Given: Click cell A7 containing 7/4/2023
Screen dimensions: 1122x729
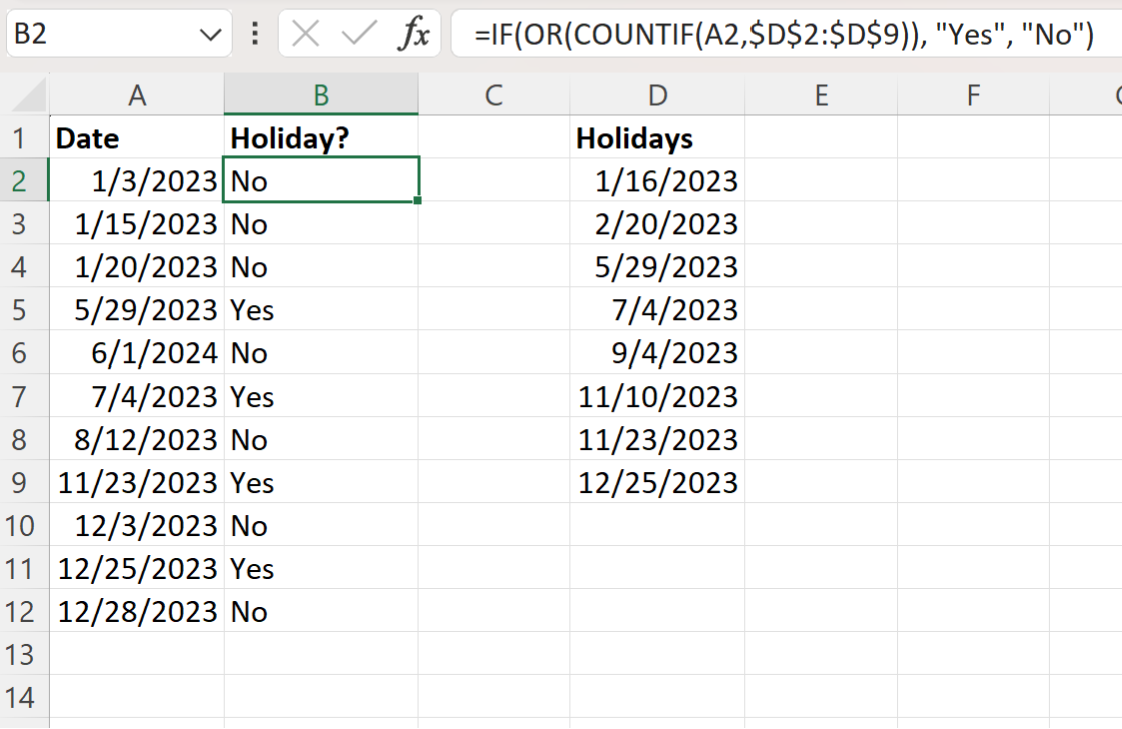Looking at the screenshot, I should tap(137, 396).
